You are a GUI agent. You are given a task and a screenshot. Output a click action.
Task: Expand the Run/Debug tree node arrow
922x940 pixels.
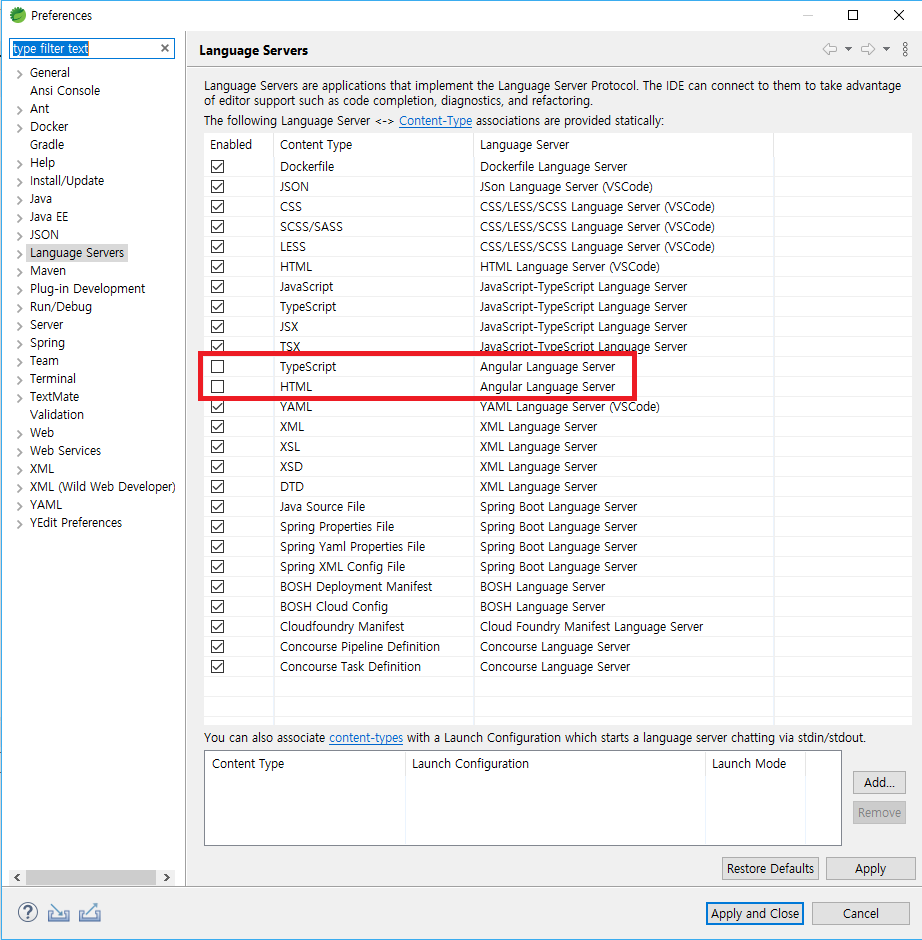pos(19,308)
